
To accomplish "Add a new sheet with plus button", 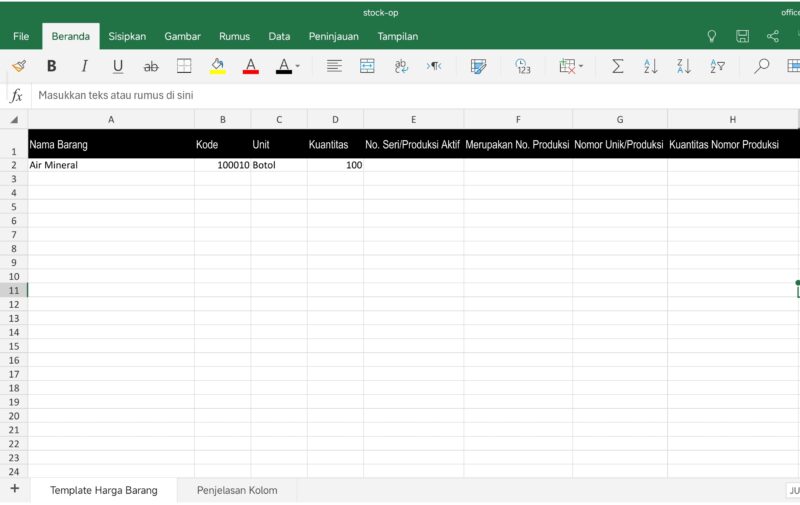I will point(14,489).
